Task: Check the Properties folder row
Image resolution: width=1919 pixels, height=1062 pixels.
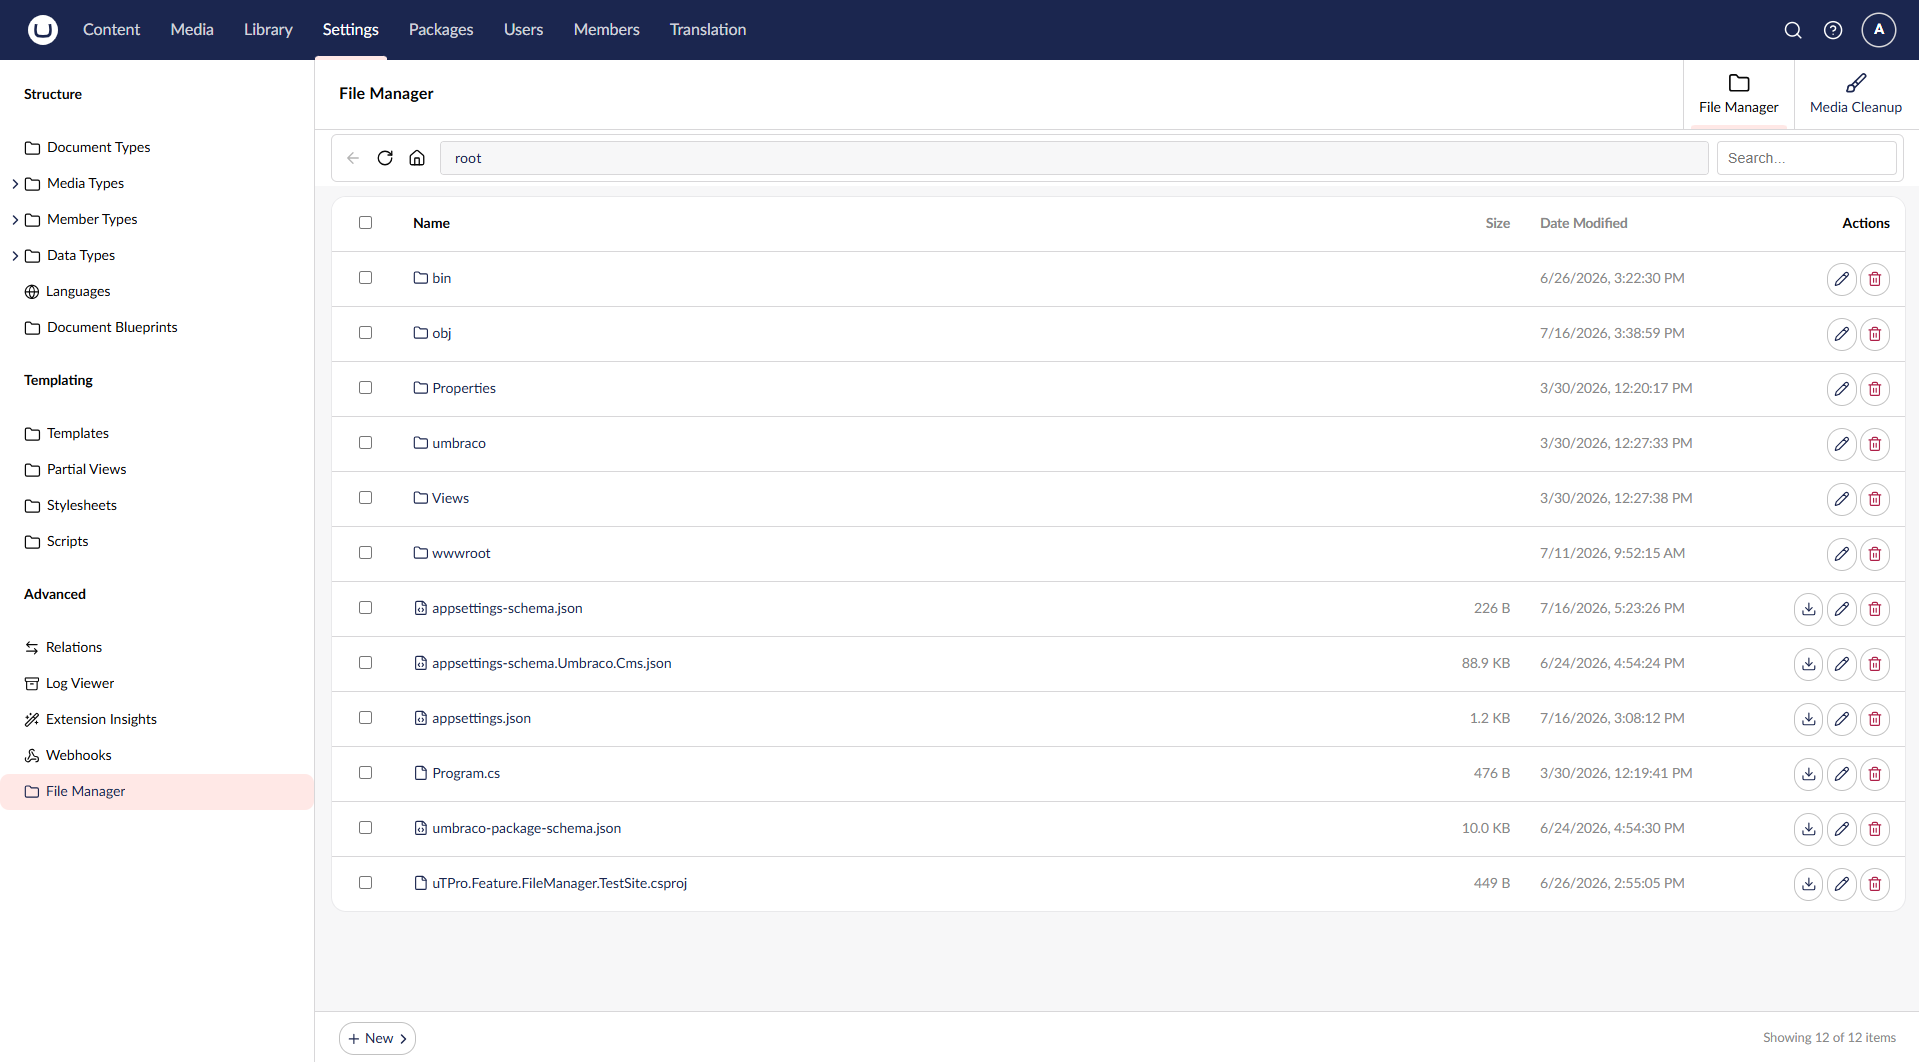Action: [365, 388]
